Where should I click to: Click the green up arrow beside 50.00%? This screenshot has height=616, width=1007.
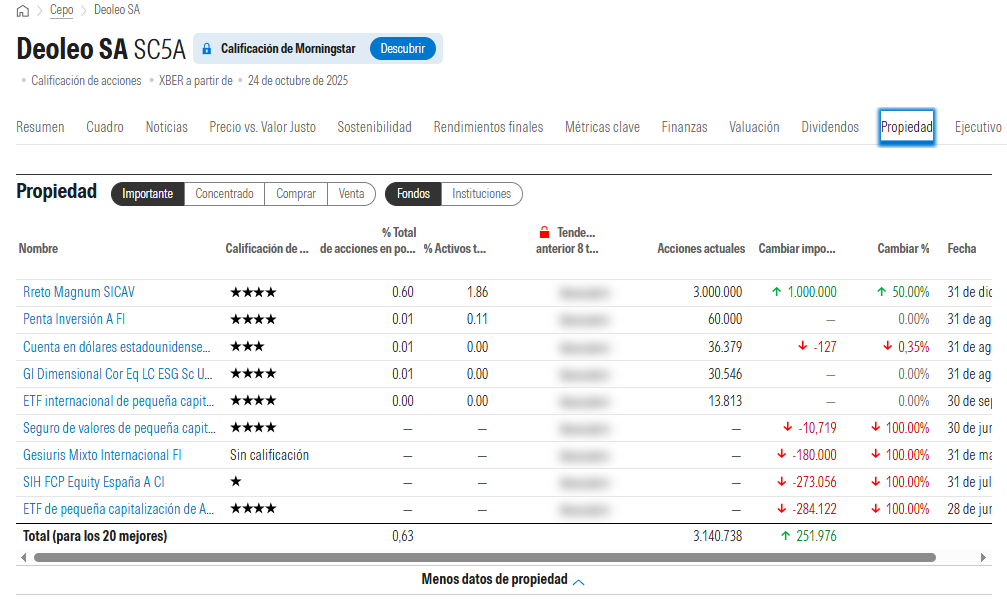pyautogui.click(x=882, y=292)
